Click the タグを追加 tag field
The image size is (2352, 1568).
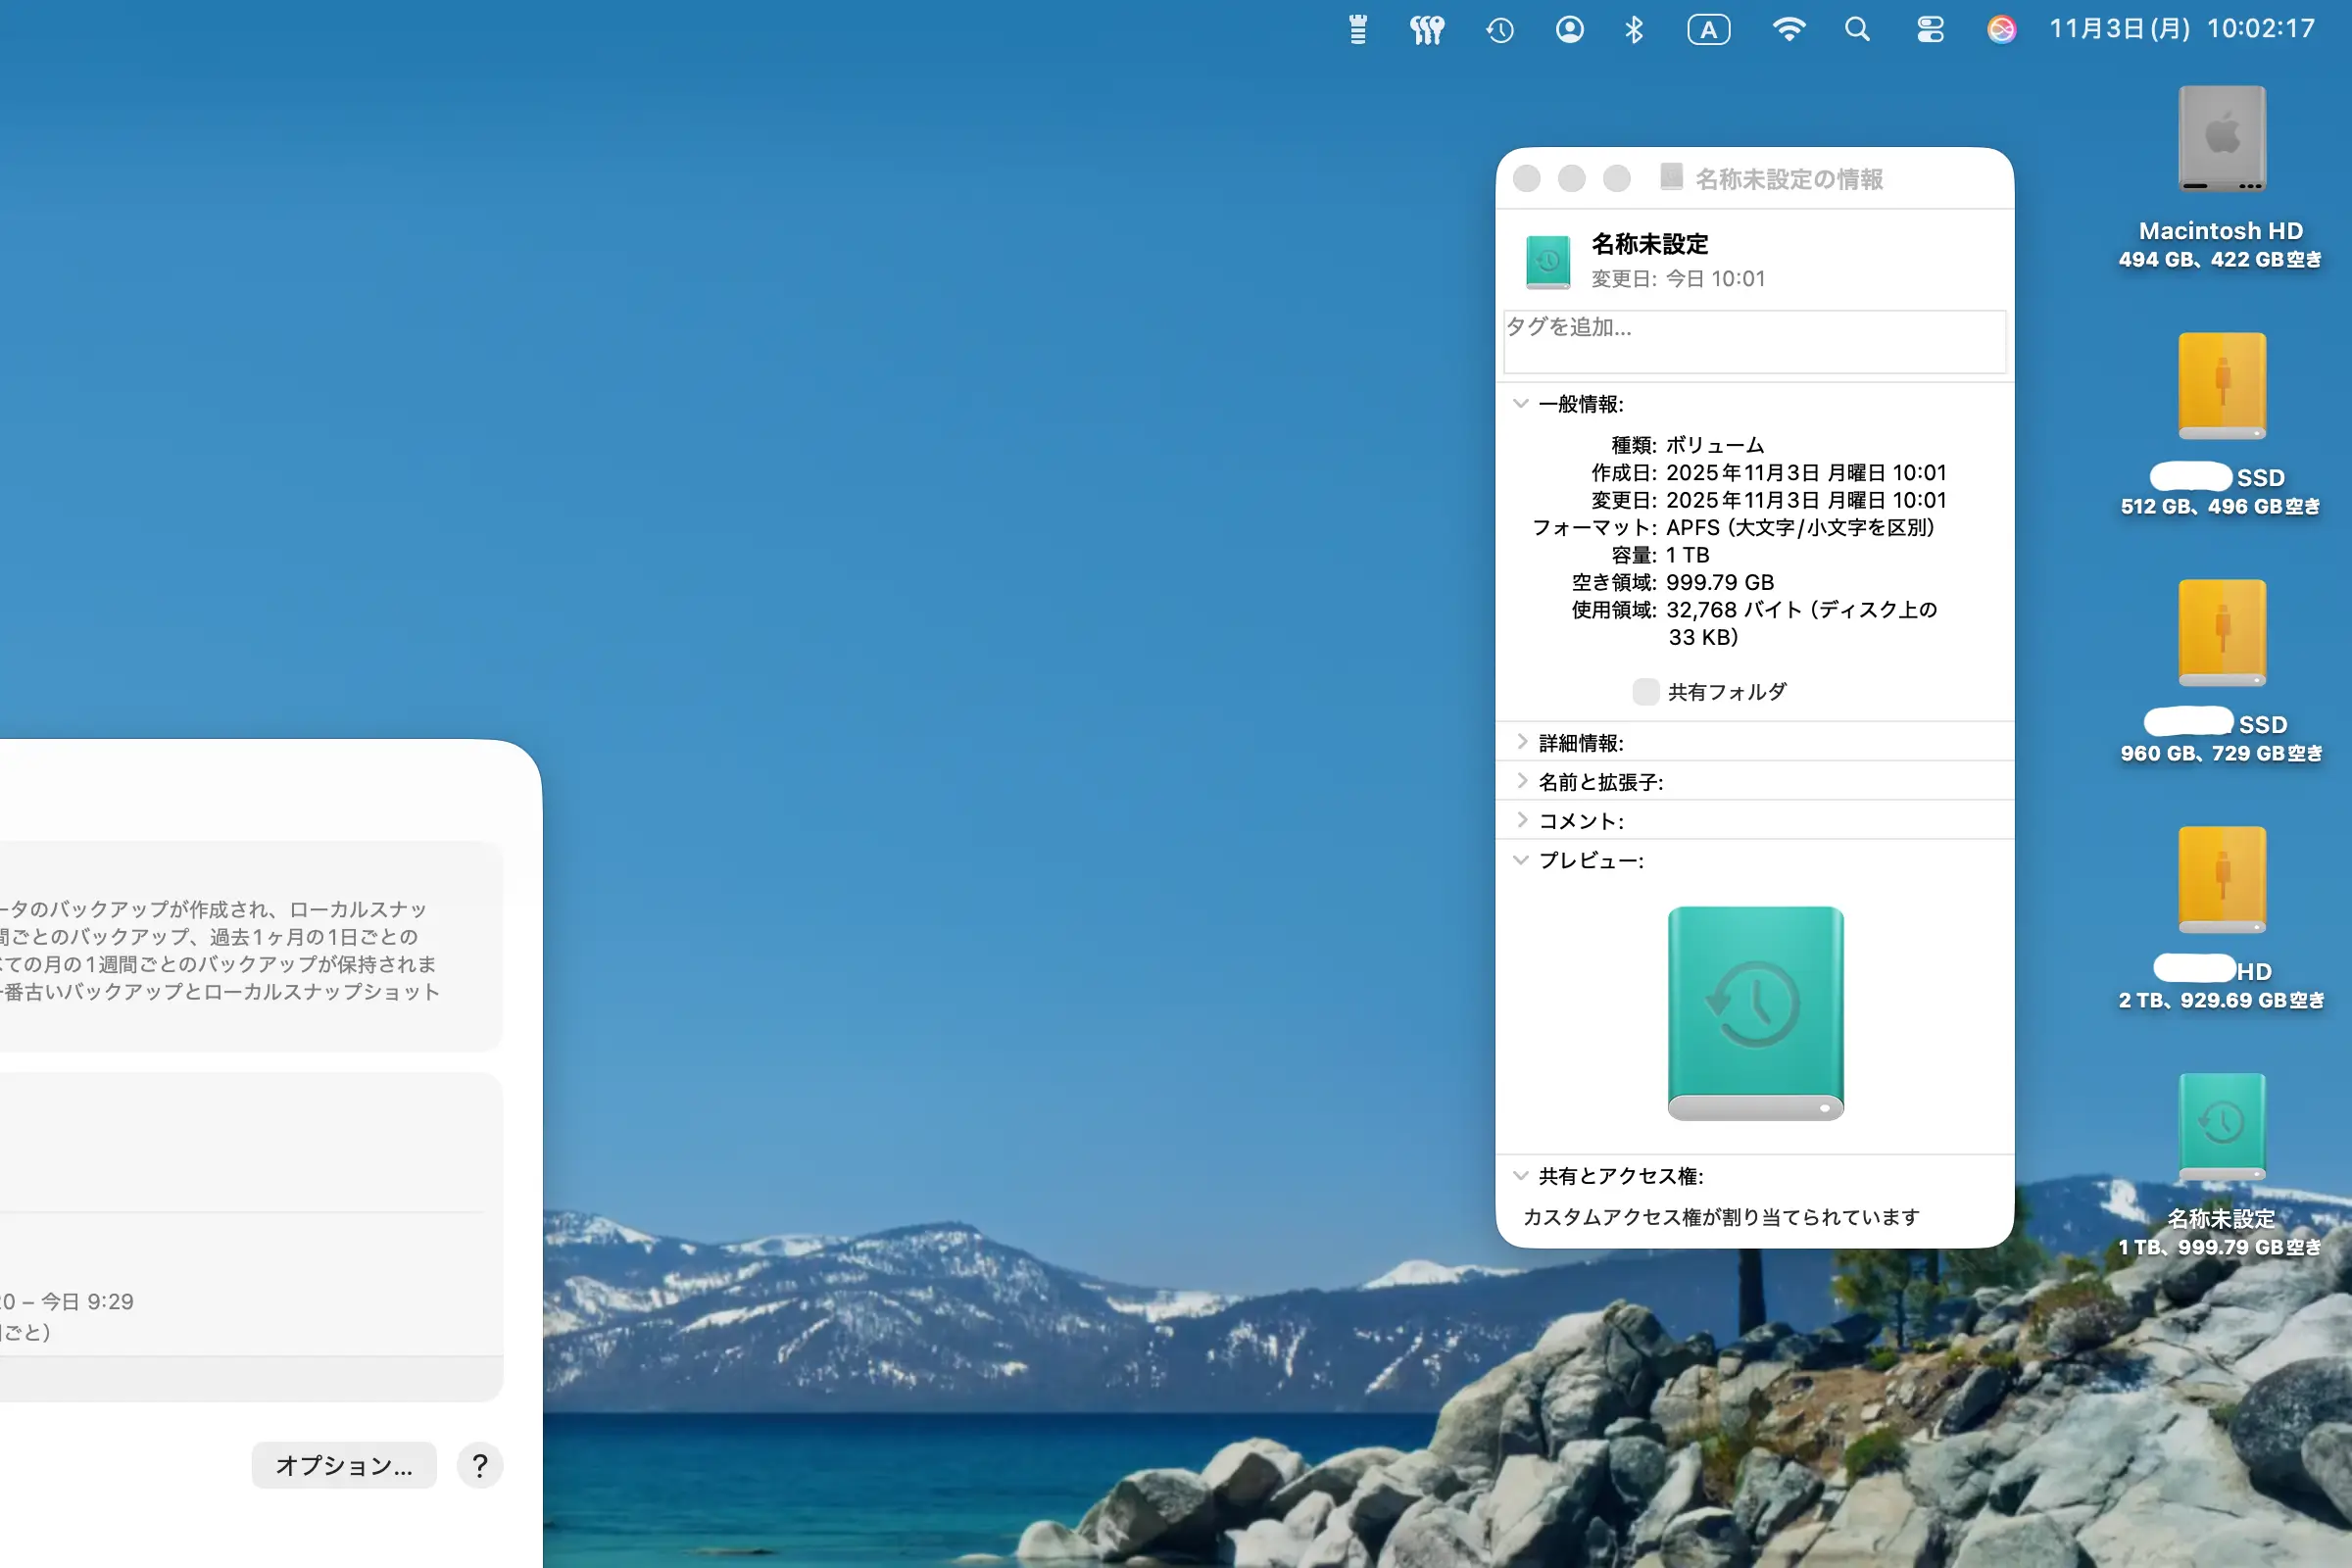point(1754,341)
